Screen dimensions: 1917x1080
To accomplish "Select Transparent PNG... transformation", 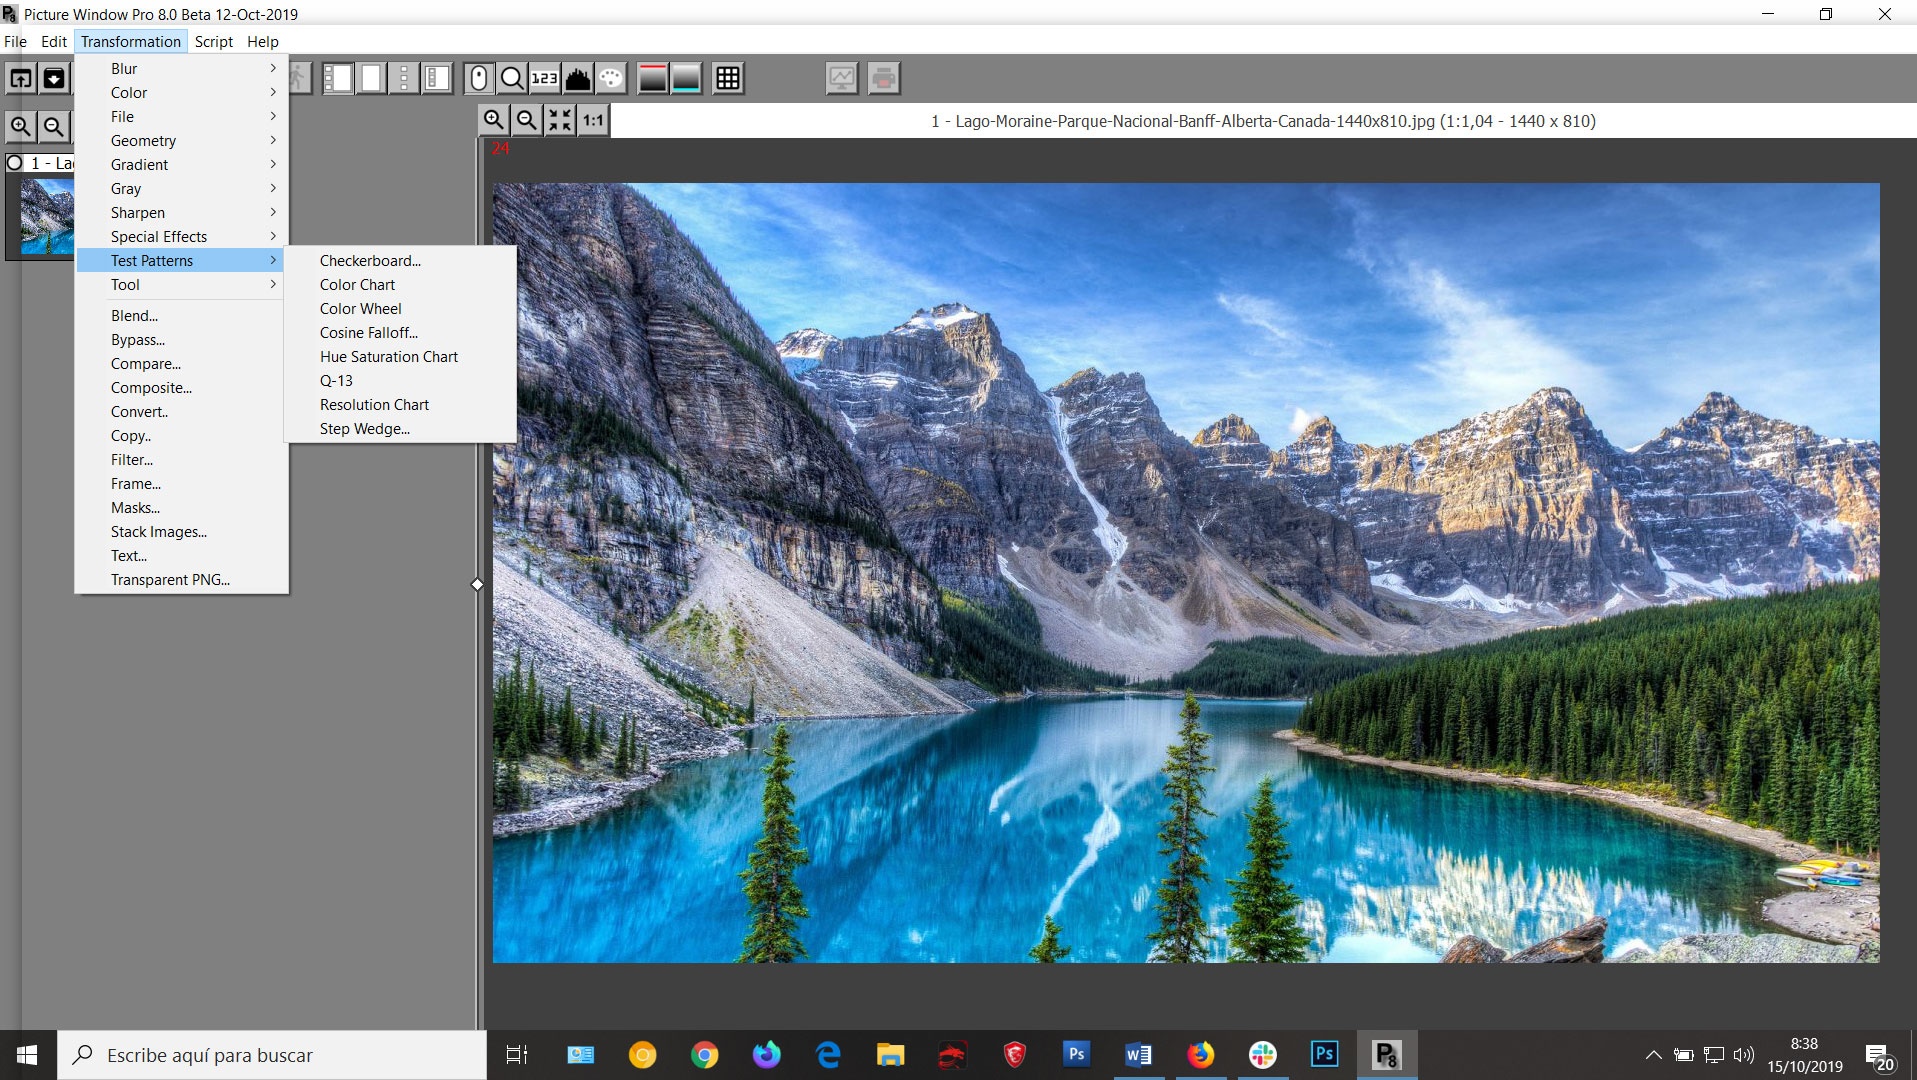I will 182,579.
